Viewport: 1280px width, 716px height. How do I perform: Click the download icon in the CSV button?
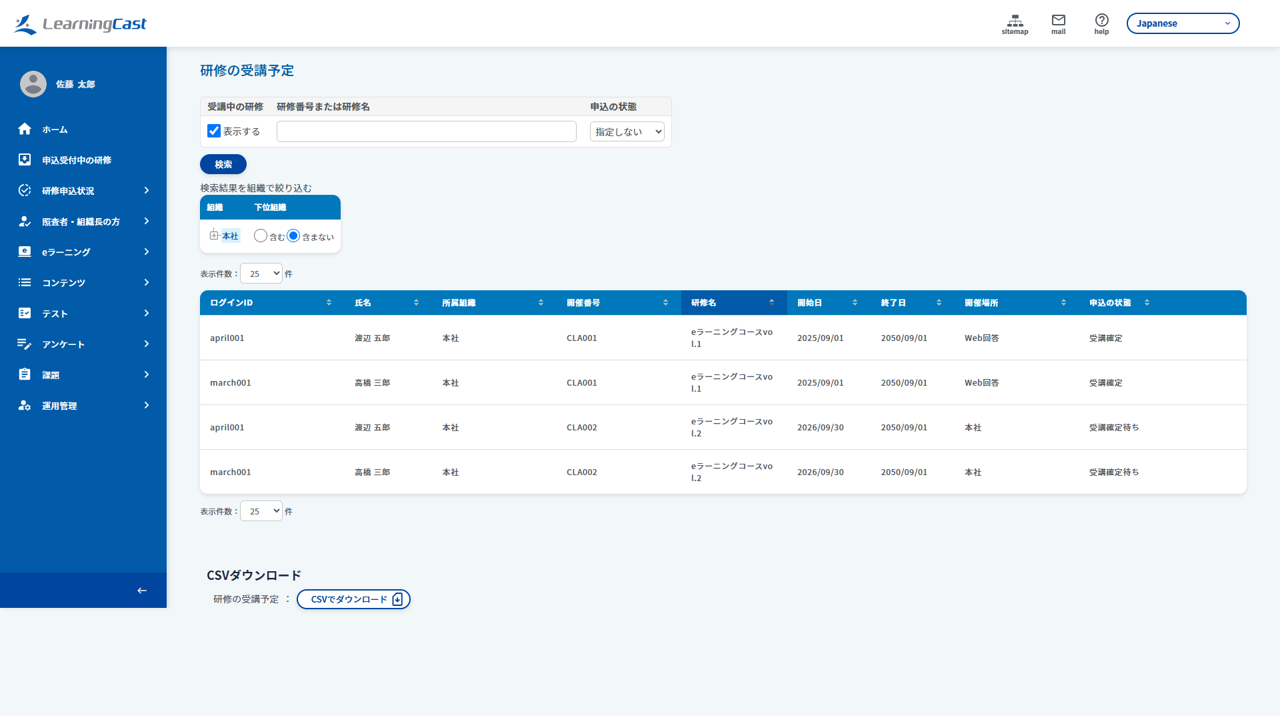(397, 599)
